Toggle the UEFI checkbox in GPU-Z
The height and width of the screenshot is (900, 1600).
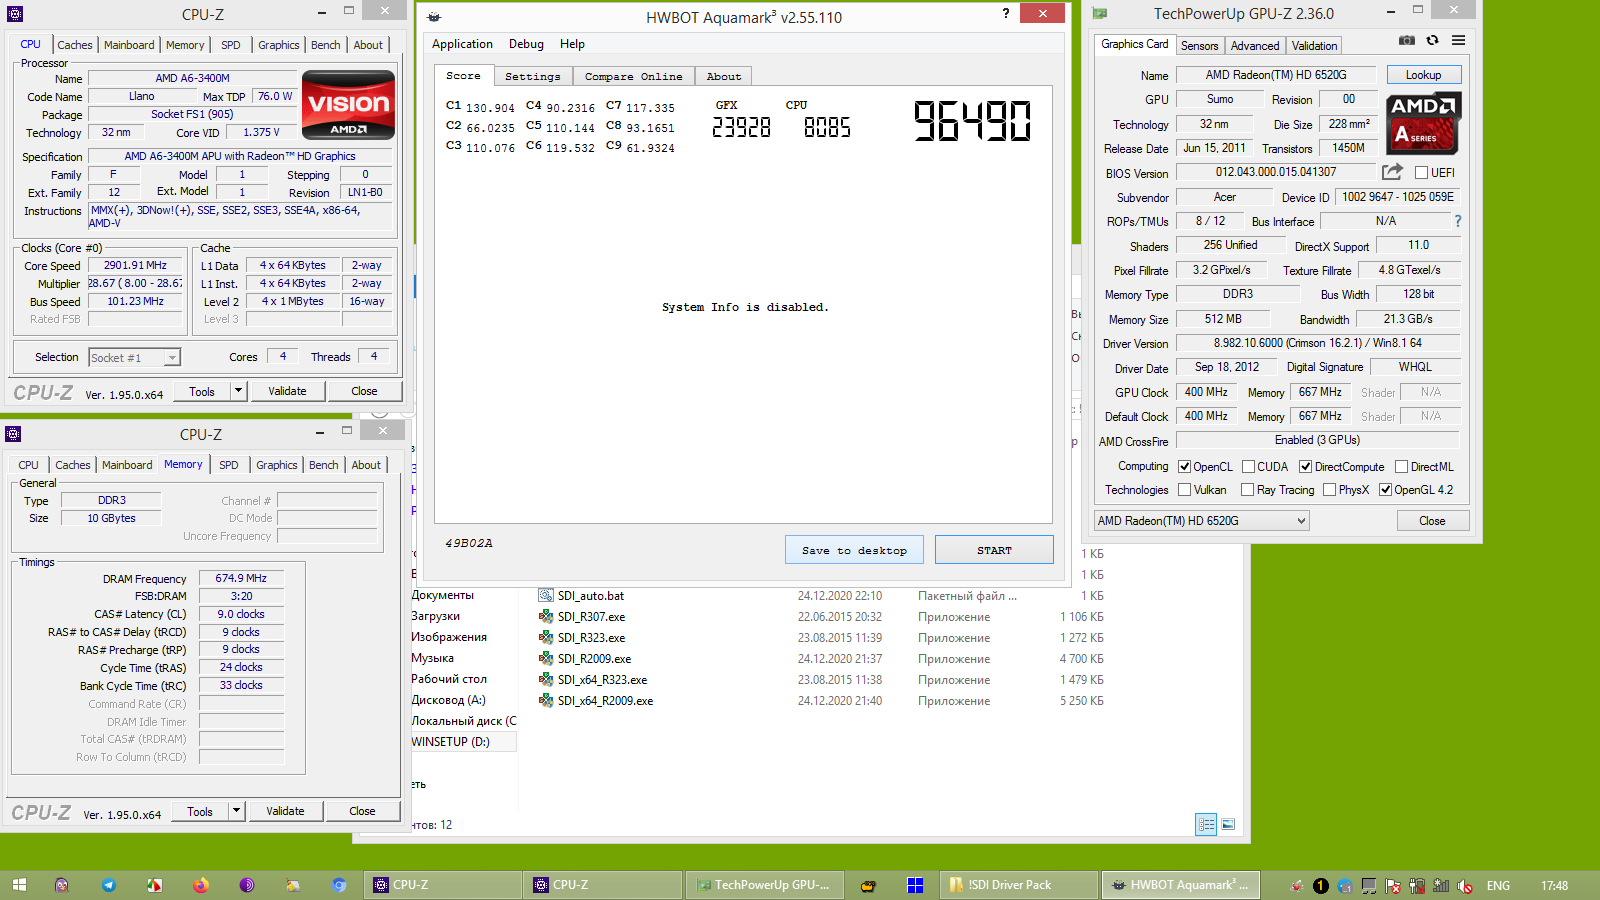point(1421,173)
